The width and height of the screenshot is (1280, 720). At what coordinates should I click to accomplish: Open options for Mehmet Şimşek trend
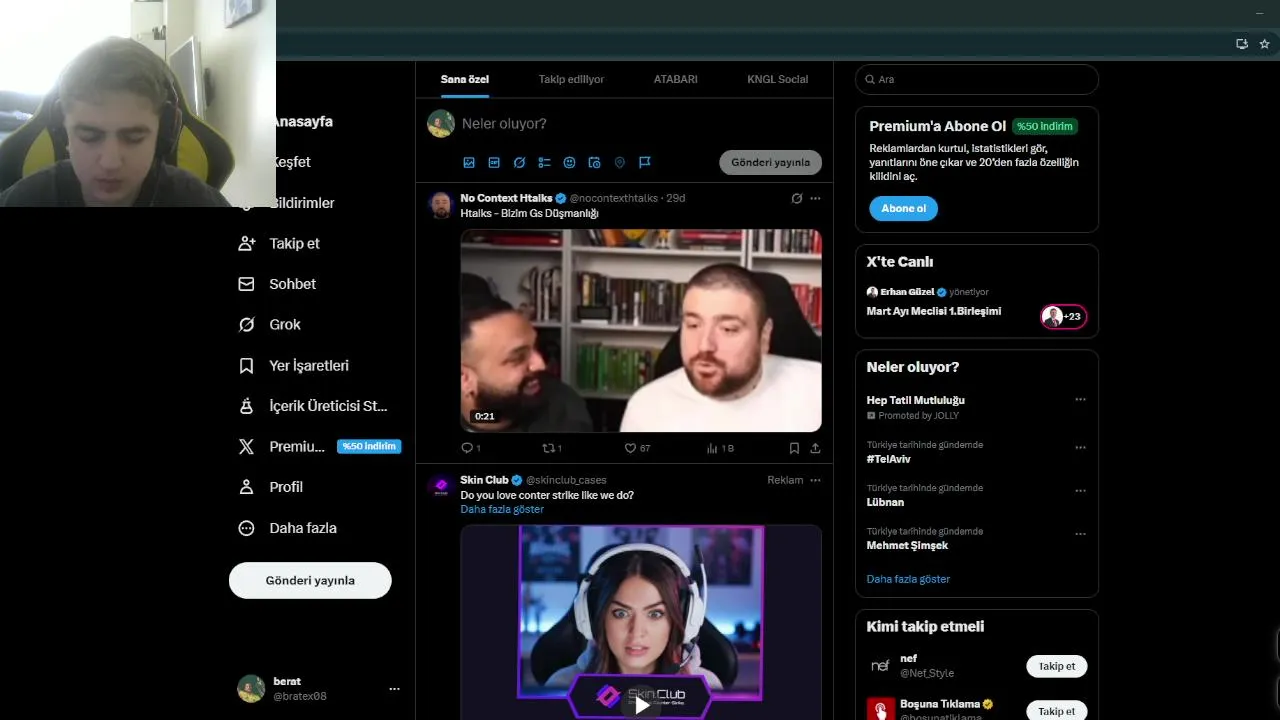tap(1080, 534)
